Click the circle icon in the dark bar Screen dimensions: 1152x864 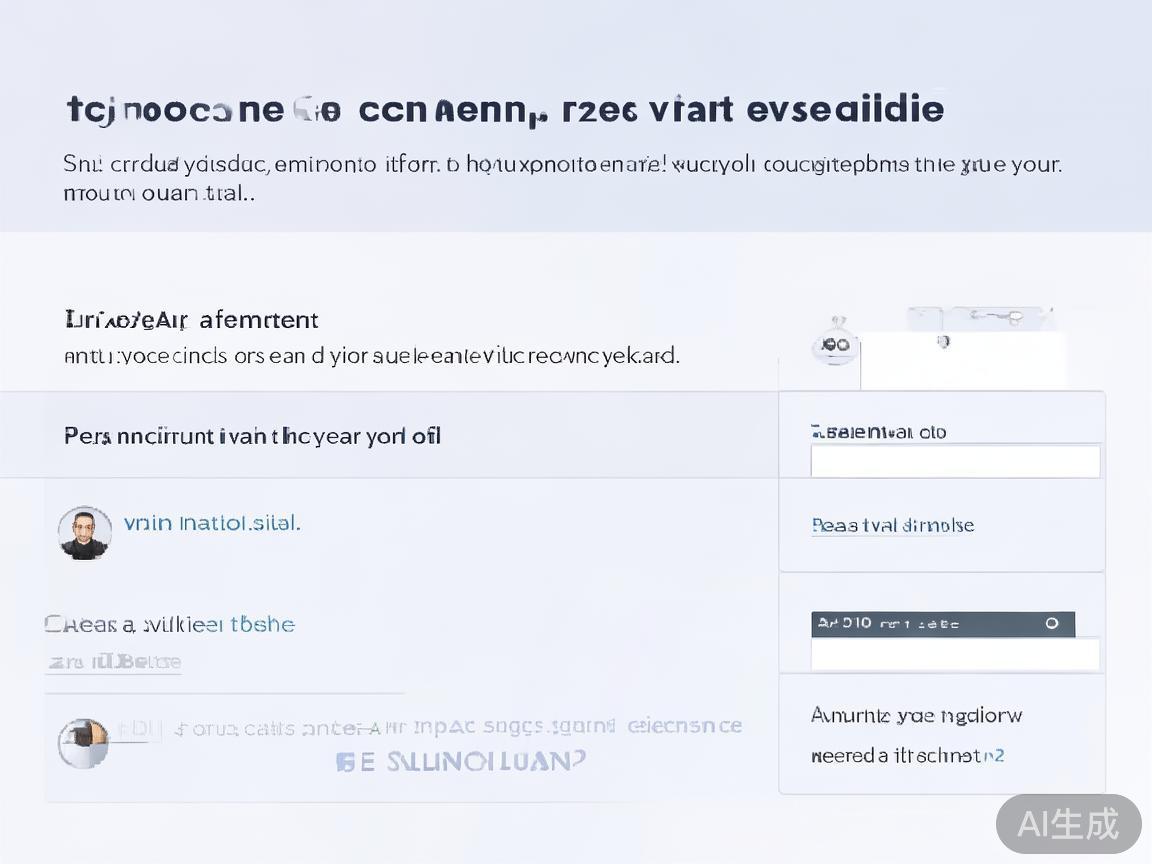pyautogui.click(x=1051, y=623)
